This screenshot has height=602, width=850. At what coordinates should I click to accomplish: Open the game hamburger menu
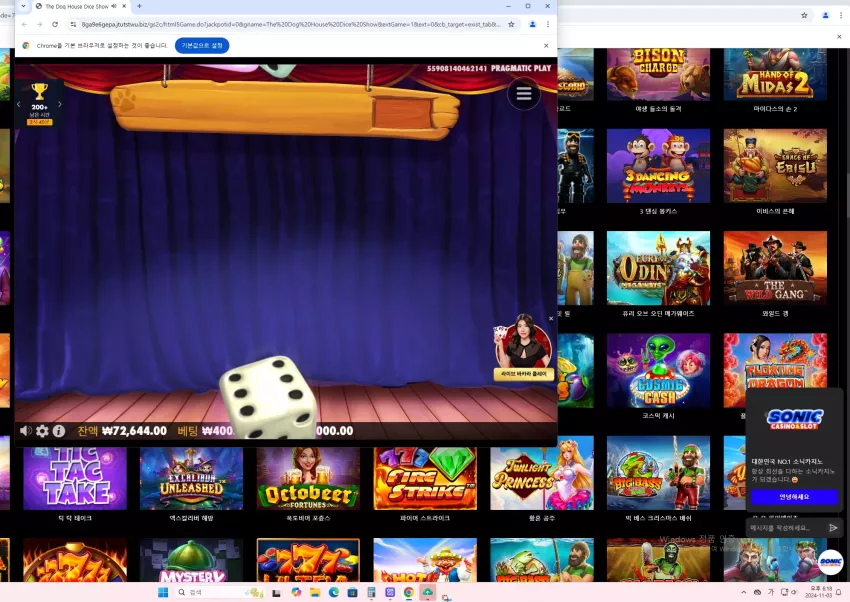[523, 94]
